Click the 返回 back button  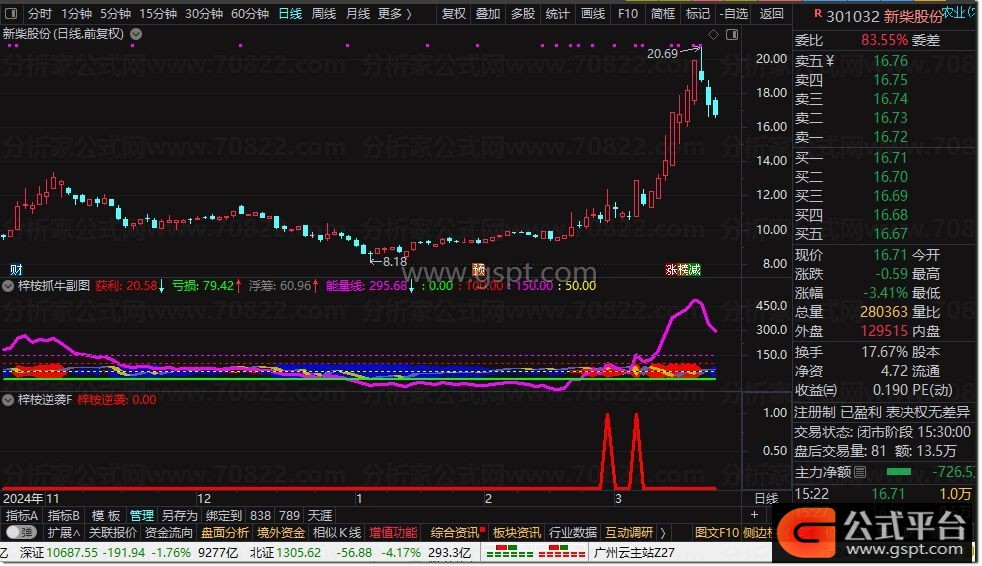[x=771, y=13]
